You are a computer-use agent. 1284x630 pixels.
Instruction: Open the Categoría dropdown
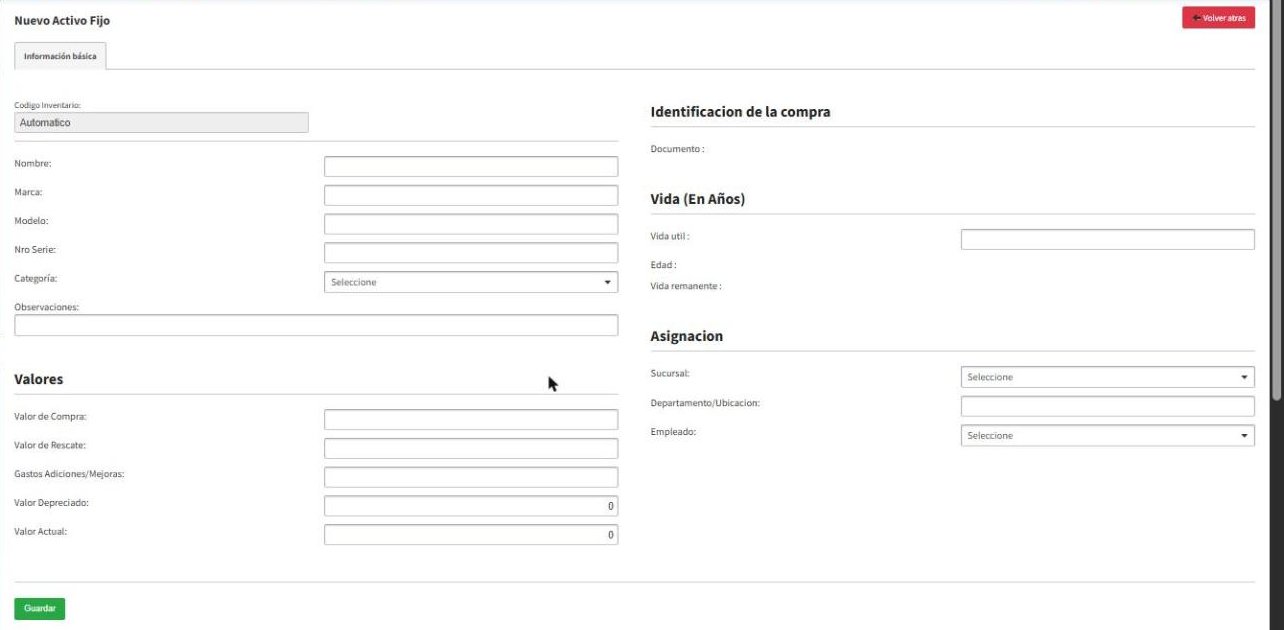pos(471,282)
